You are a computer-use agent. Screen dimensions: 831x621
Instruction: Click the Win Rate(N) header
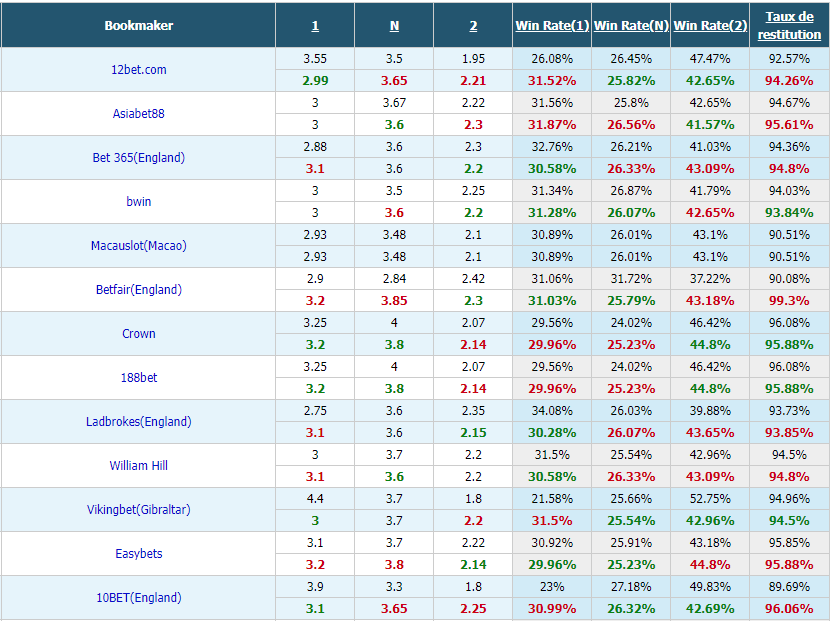pos(631,25)
